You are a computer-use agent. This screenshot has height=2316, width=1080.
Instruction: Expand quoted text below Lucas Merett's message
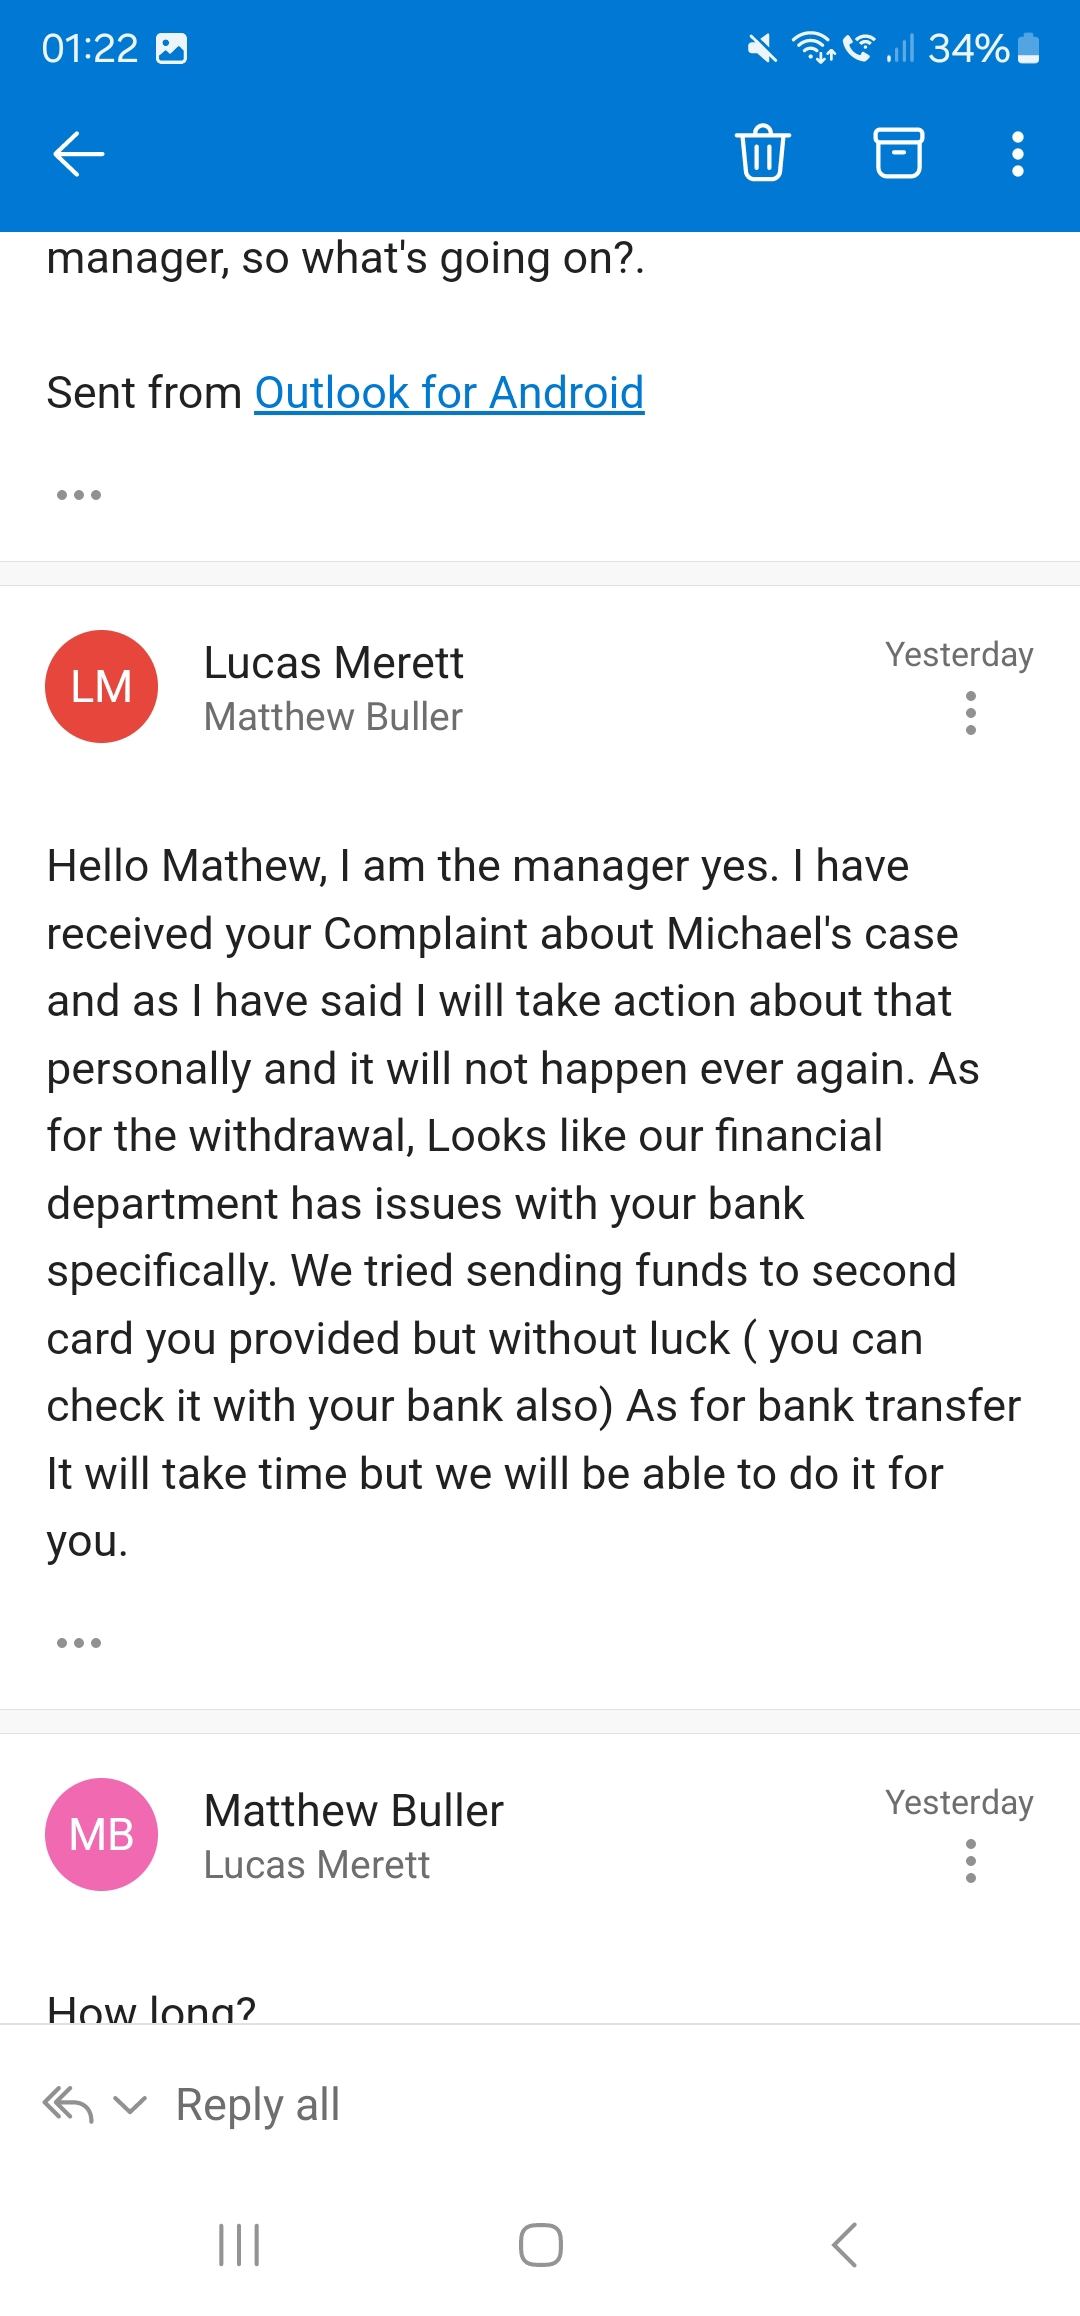point(79,1643)
